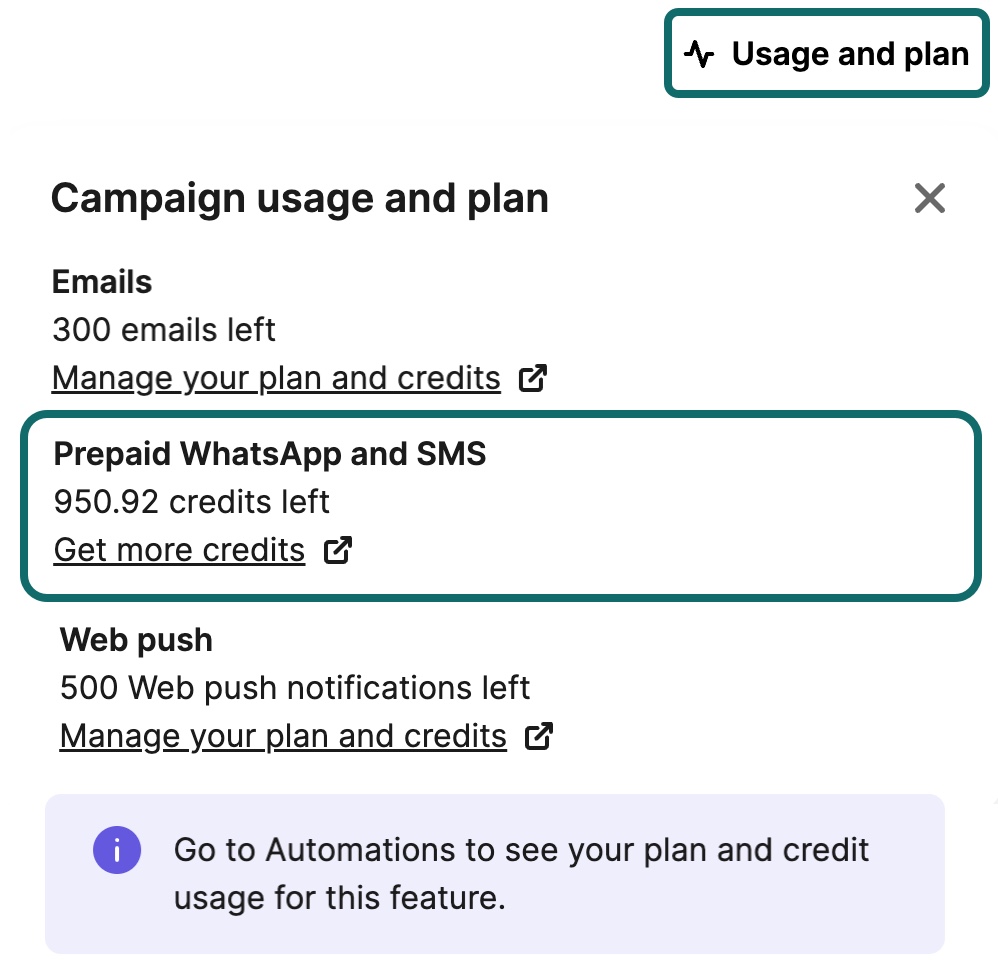998x980 pixels.
Task: Click the external link icon next to Emails manage link
Action: (x=533, y=377)
